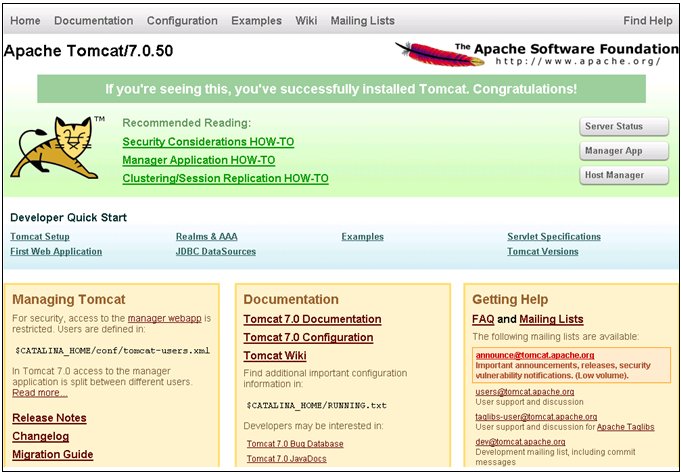Click the successfully installed Tomcat congratulations banner
681x474 pixels.
click(x=341, y=89)
